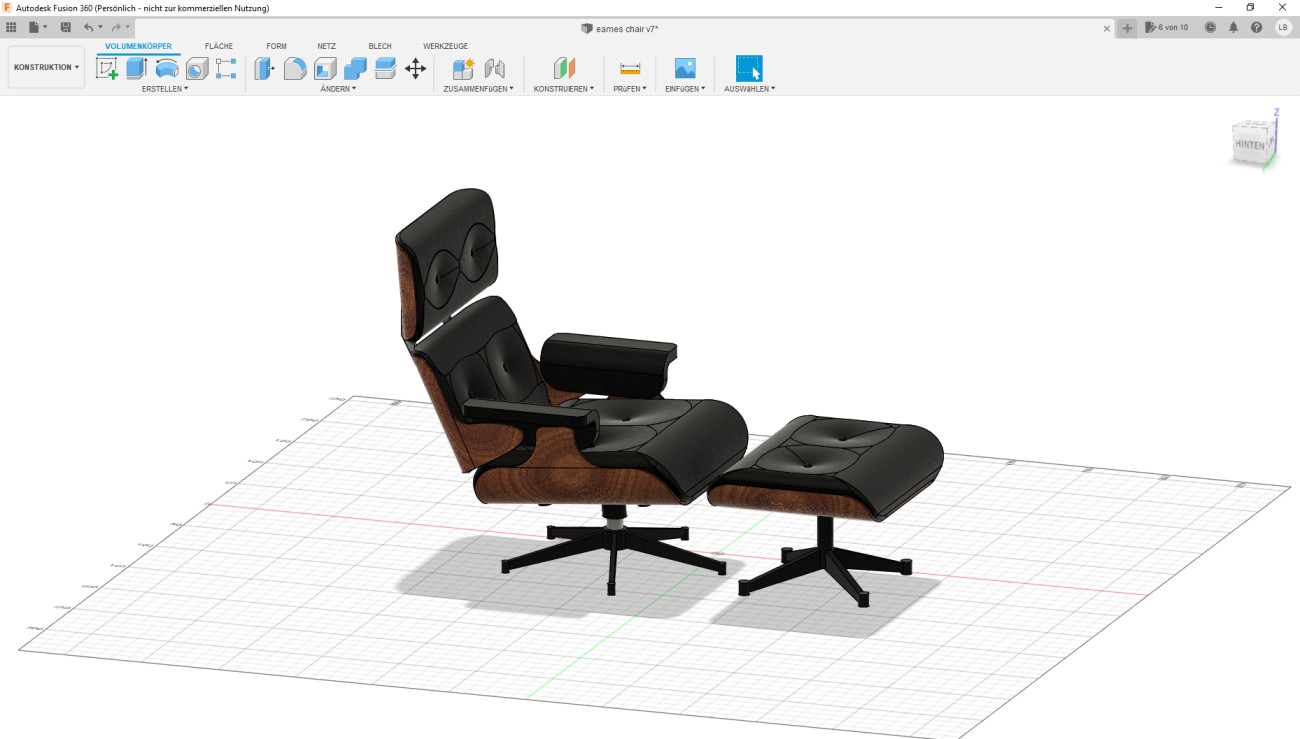
Task: Switch to the FLÄCHE tab
Action: (219, 46)
